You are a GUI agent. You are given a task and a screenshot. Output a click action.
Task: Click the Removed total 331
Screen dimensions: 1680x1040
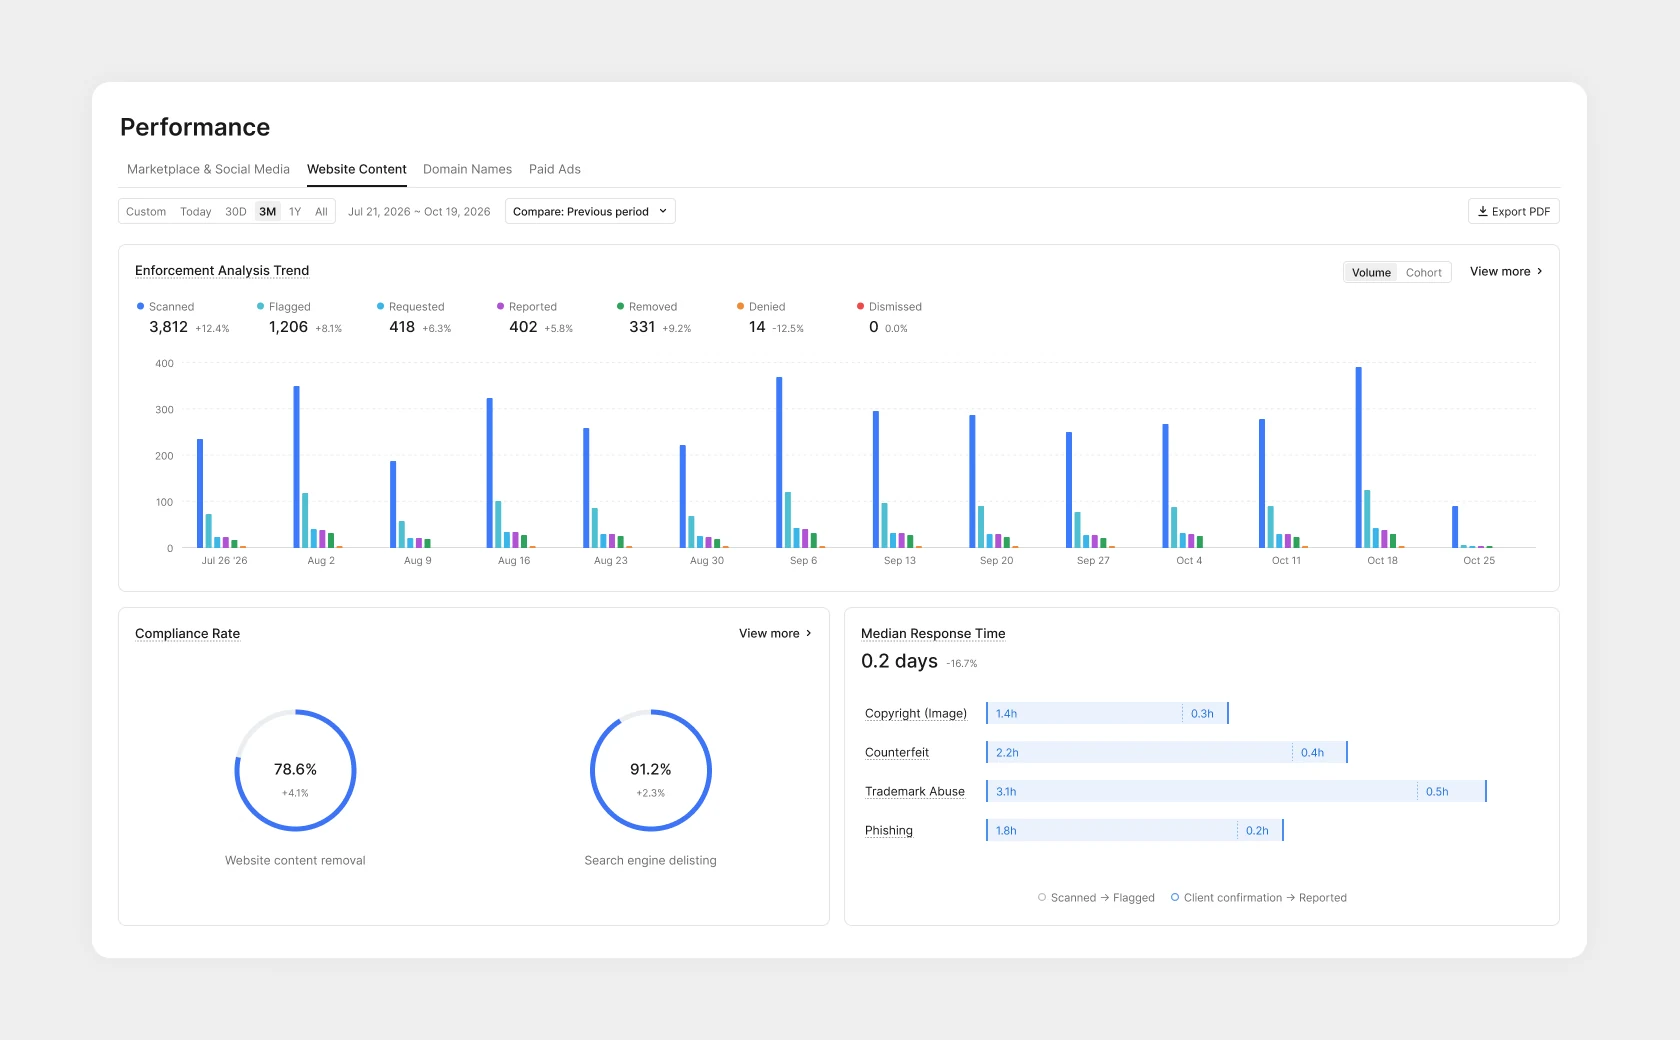coord(642,327)
